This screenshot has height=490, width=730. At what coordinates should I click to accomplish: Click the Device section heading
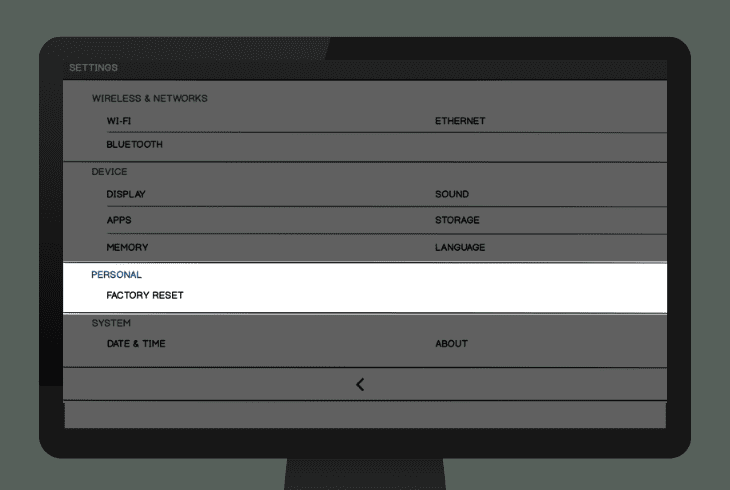coord(109,172)
